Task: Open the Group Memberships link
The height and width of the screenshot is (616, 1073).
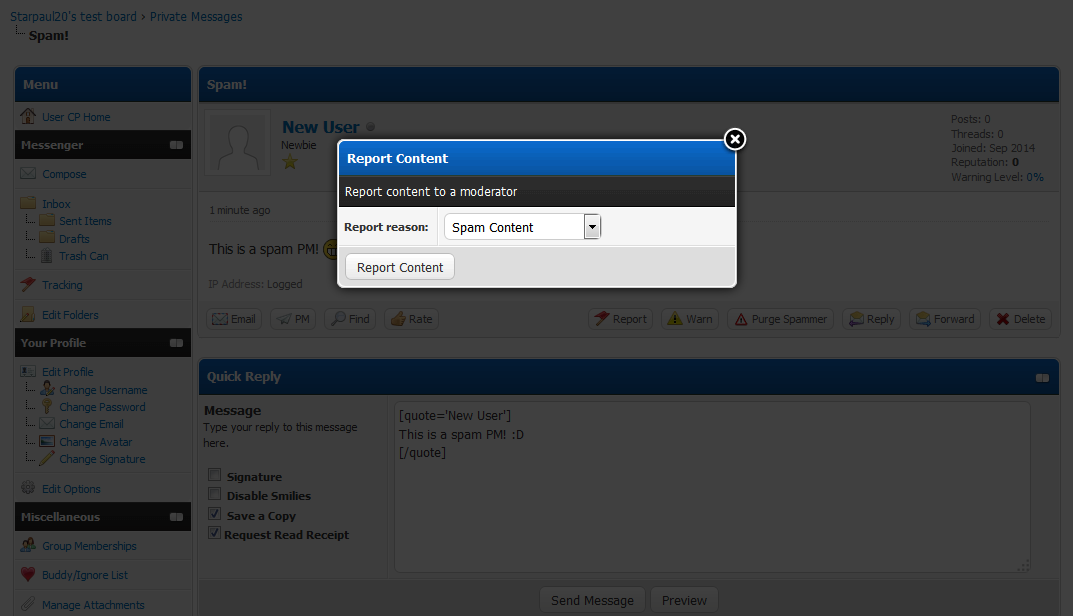Action: pyautogui.click(x=89, y=546)
